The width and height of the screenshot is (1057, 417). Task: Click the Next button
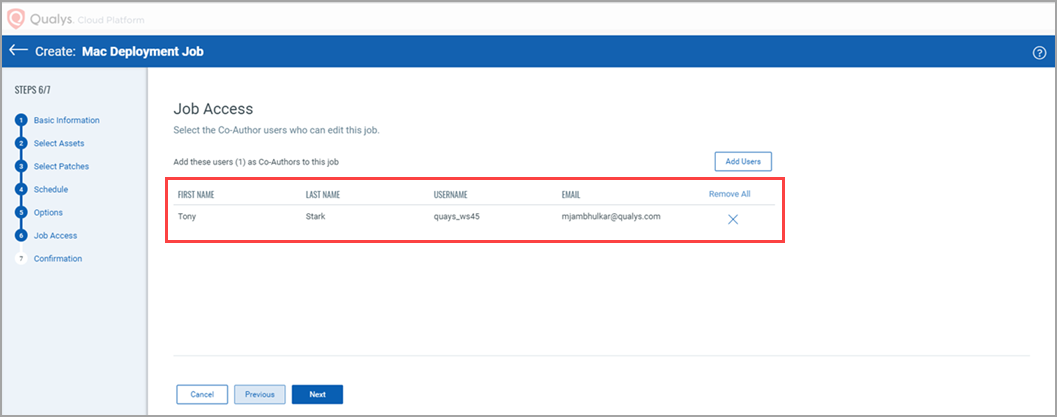point(317,394)
